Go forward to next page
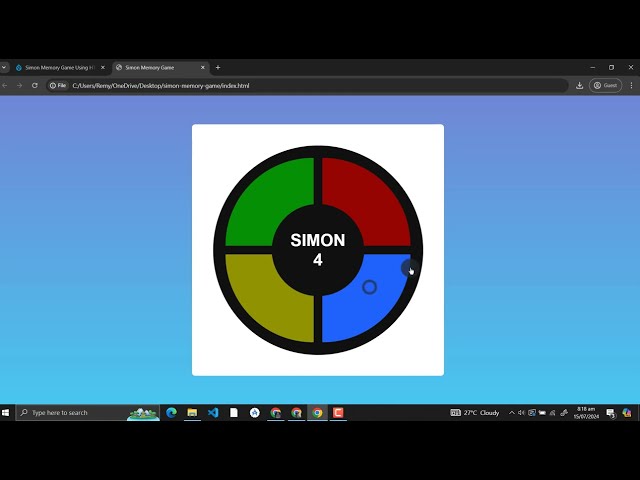 click(20, 86)
